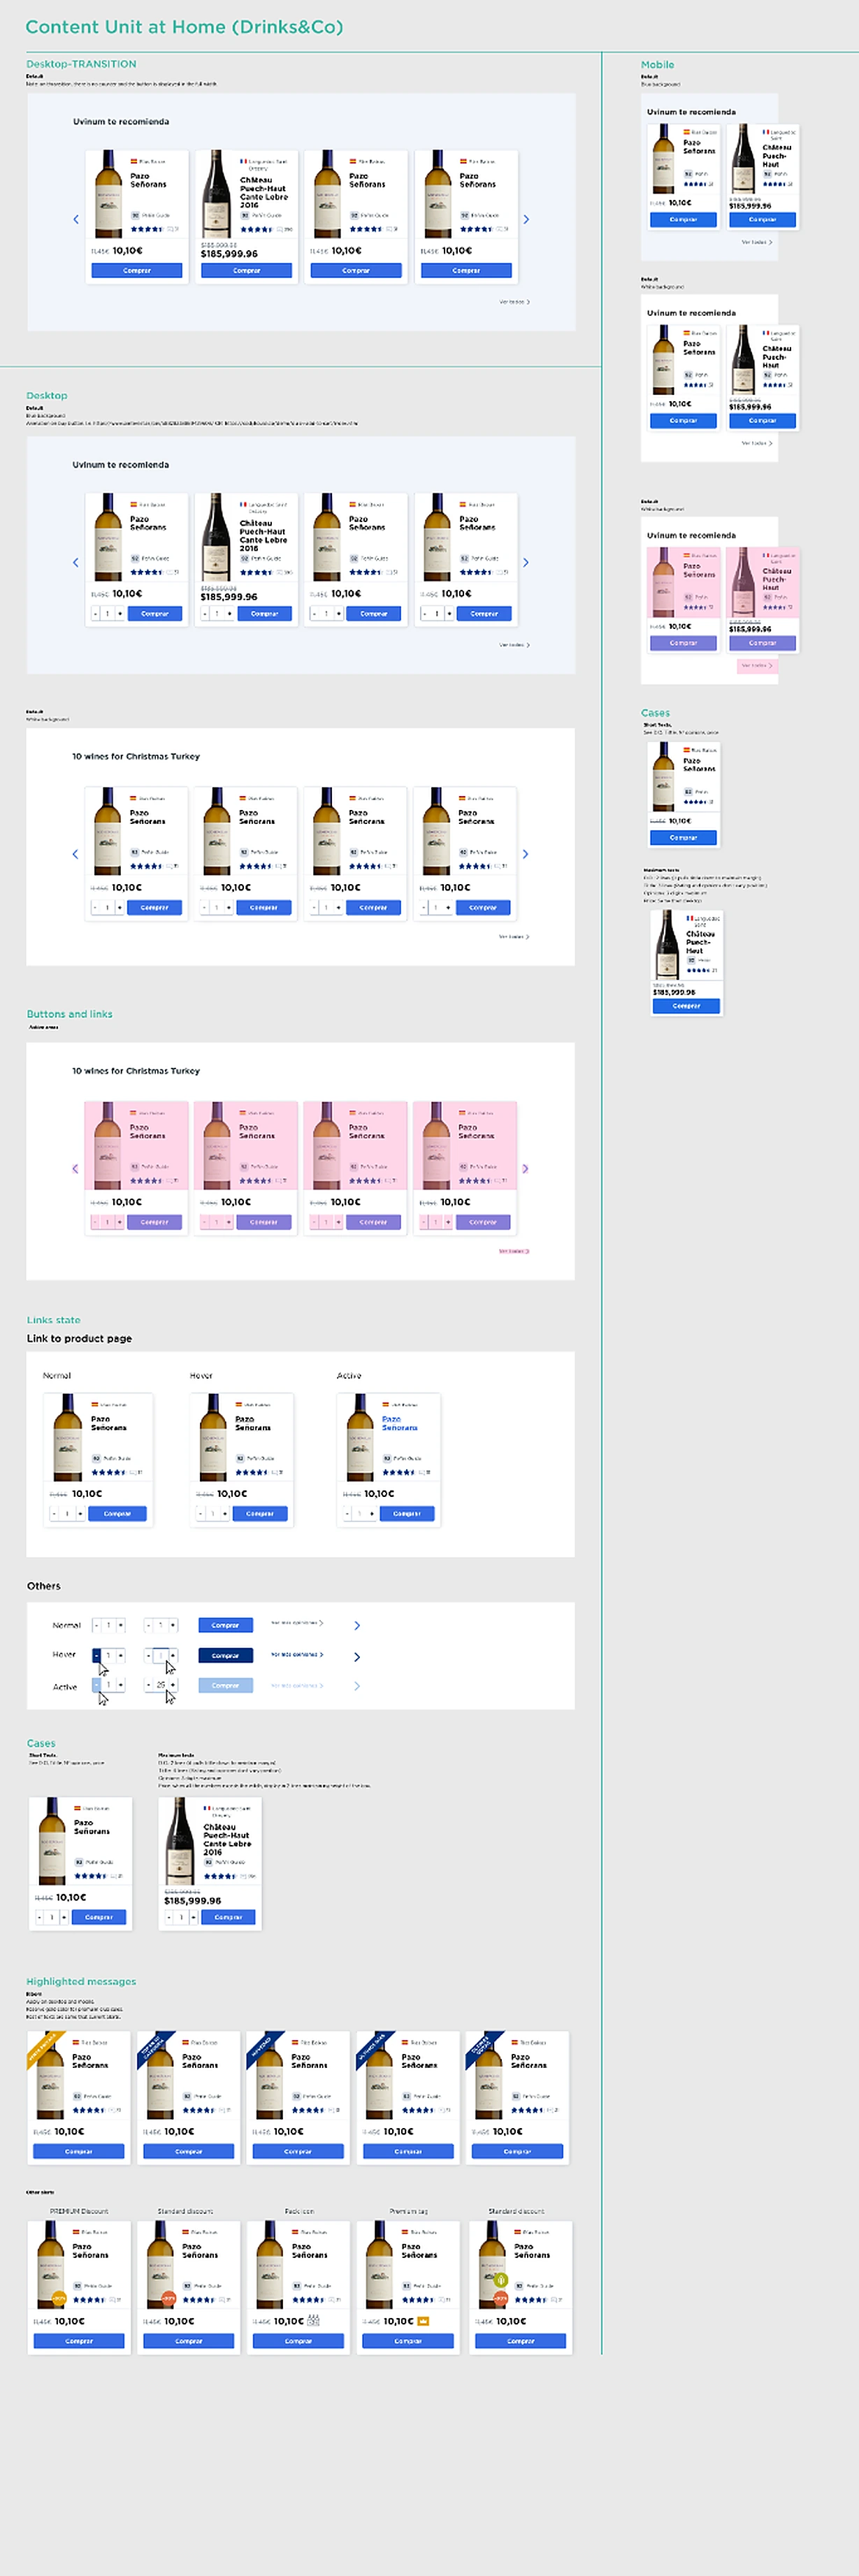Click the 'Link to product page' label

(79, 1338)
